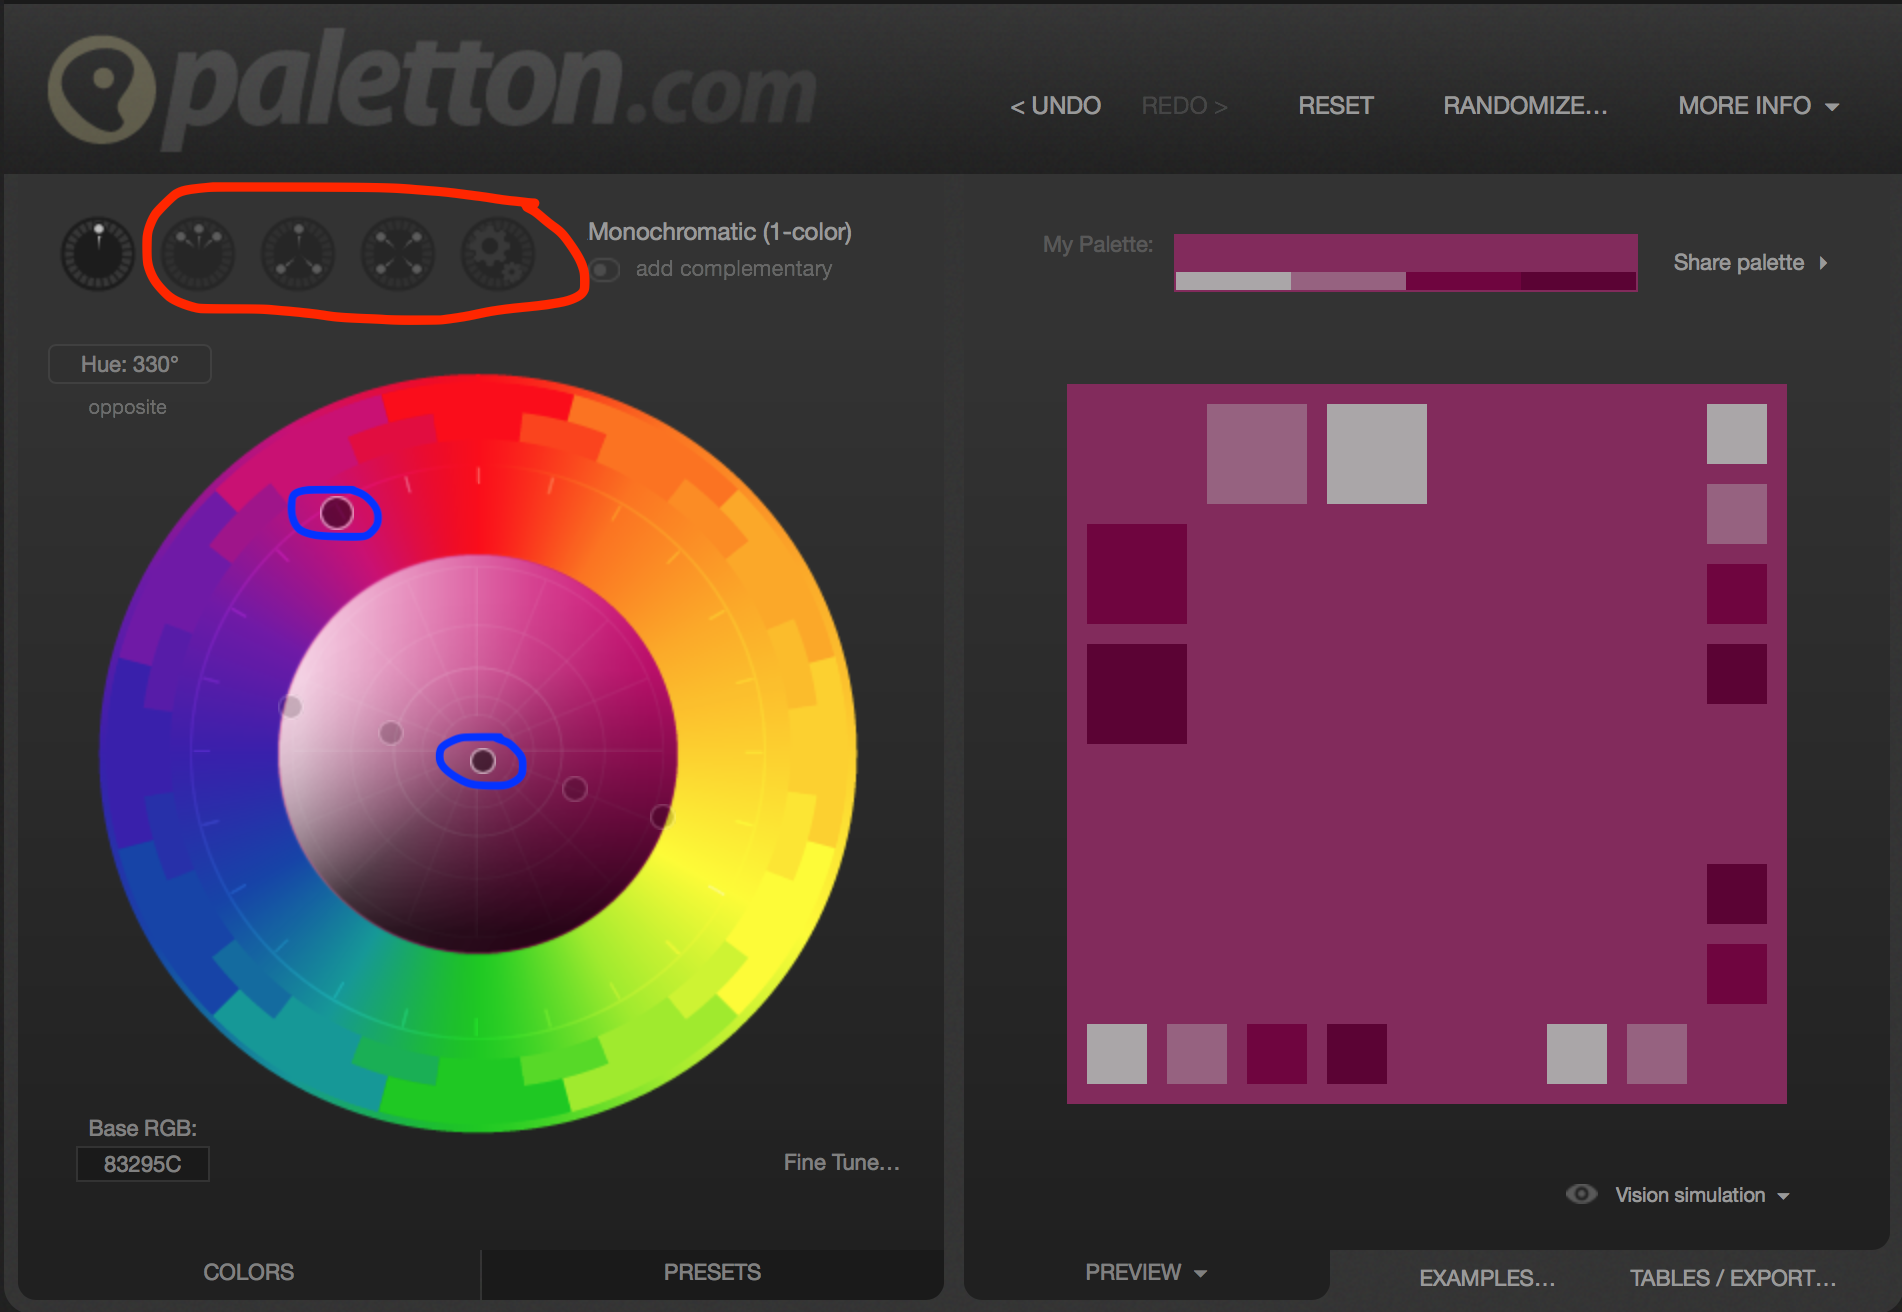Screen dimensions: 1902x1312
Task: Click the REDO button
Action: pyautogui.click(x=1184, y=106)
